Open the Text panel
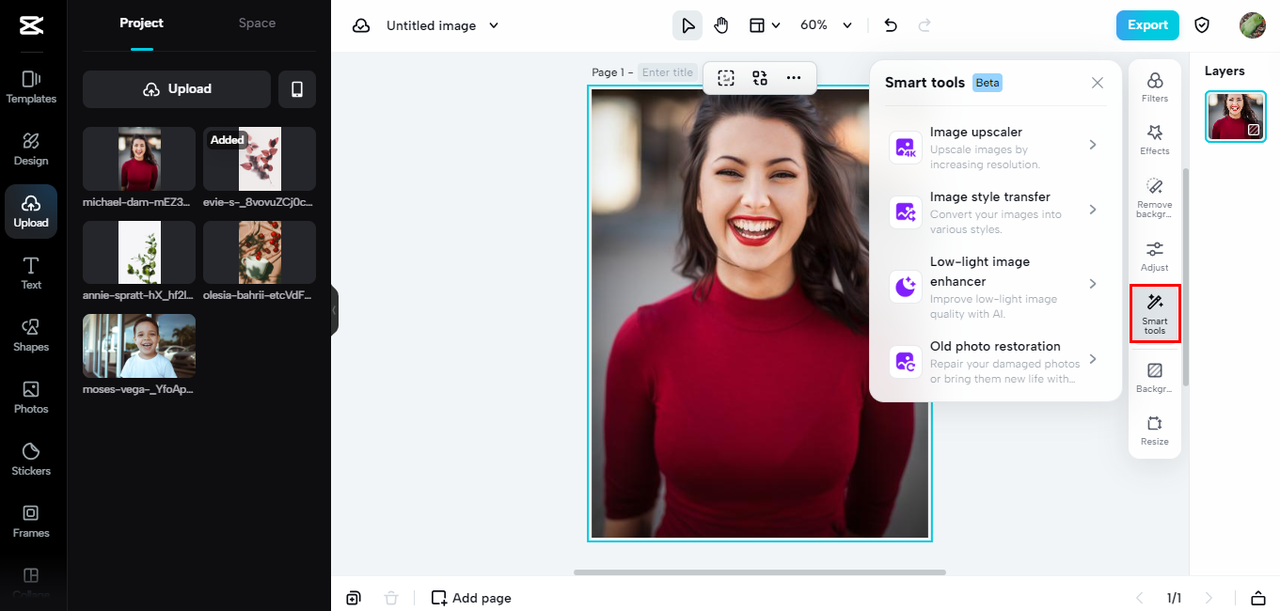Image resolution: width=1280 pixels, height=611 pixels. point(31,273)
